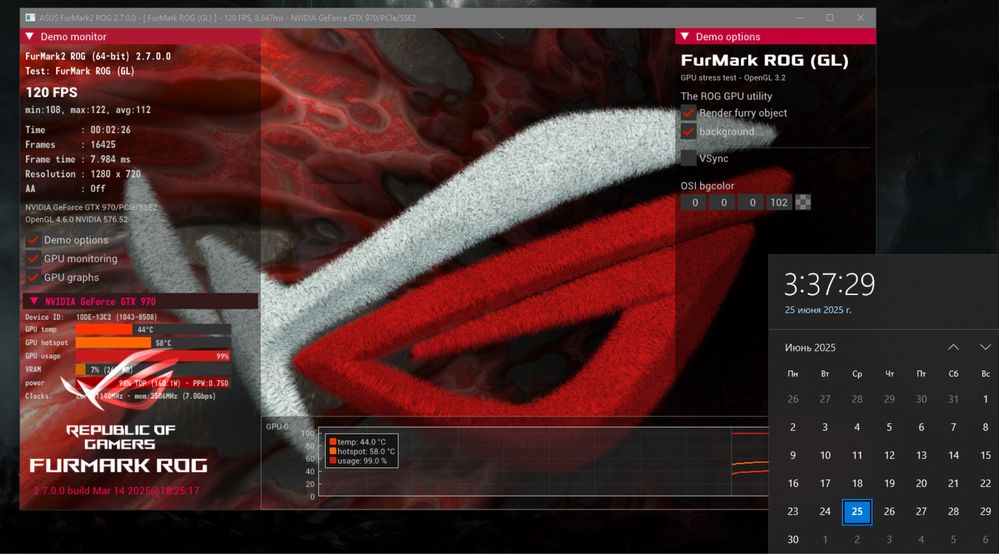Click the Сб weekday header in calendar
The image size is (999, 554).
[x=953, y=374]
